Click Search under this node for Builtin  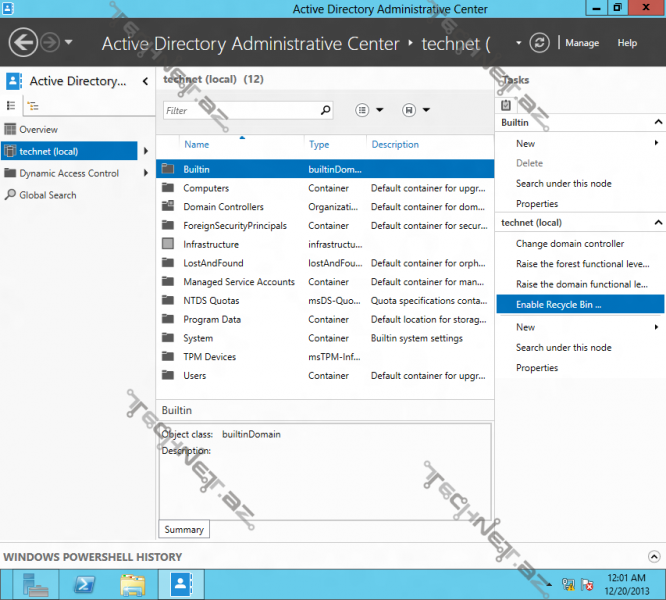coord(564,183)
